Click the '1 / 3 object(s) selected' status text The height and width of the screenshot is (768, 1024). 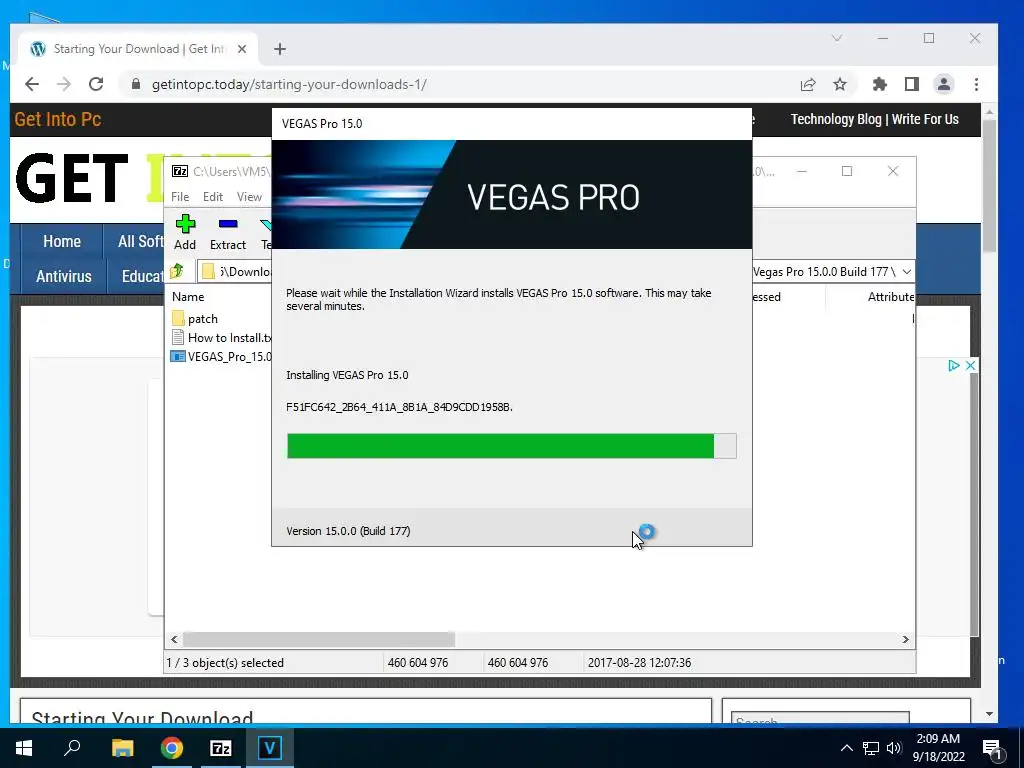point(225,662)
